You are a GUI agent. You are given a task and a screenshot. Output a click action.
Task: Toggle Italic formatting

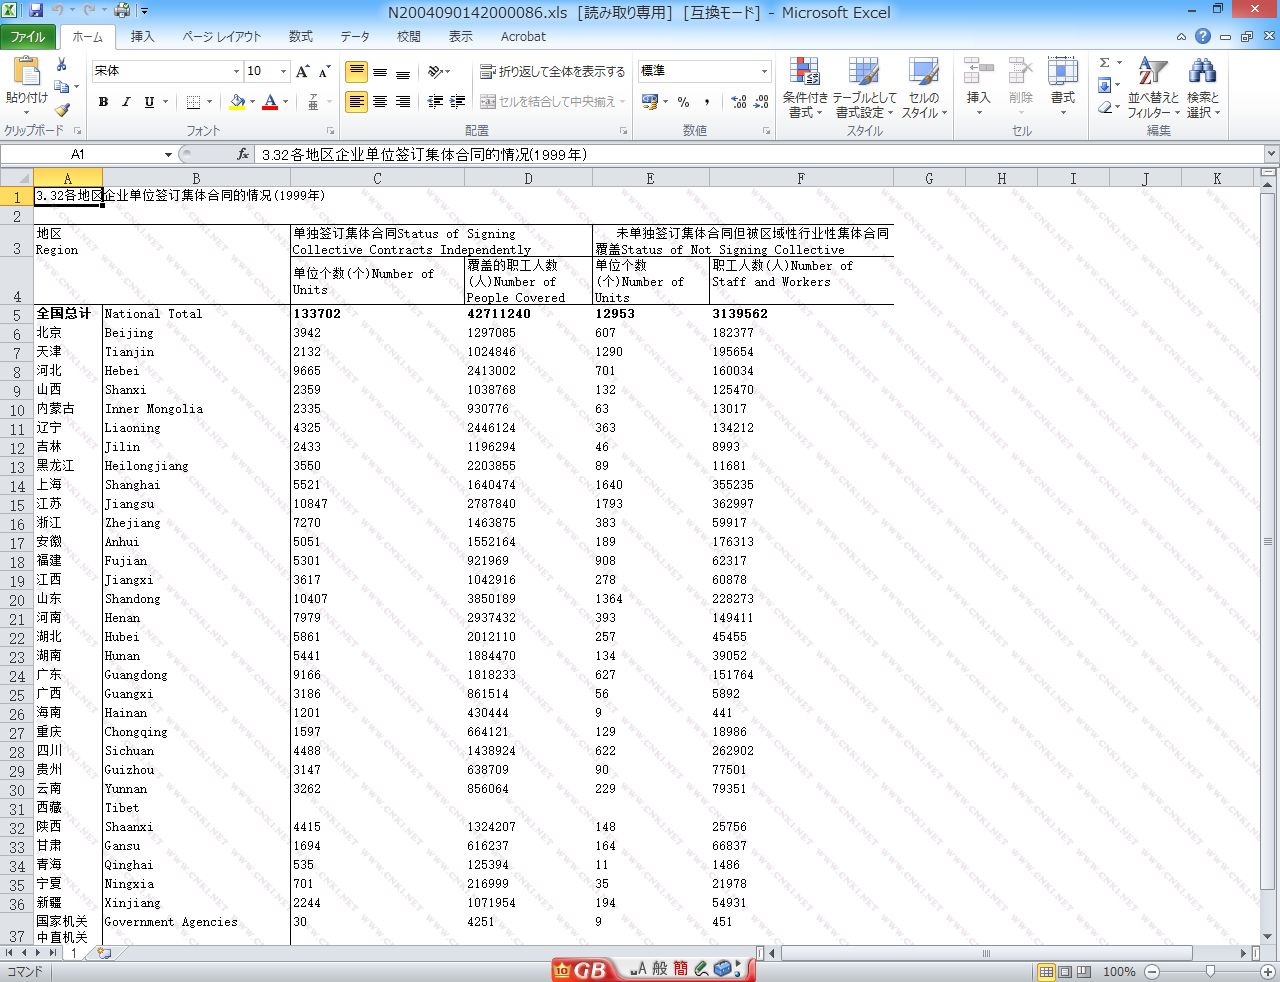point(126,102)
